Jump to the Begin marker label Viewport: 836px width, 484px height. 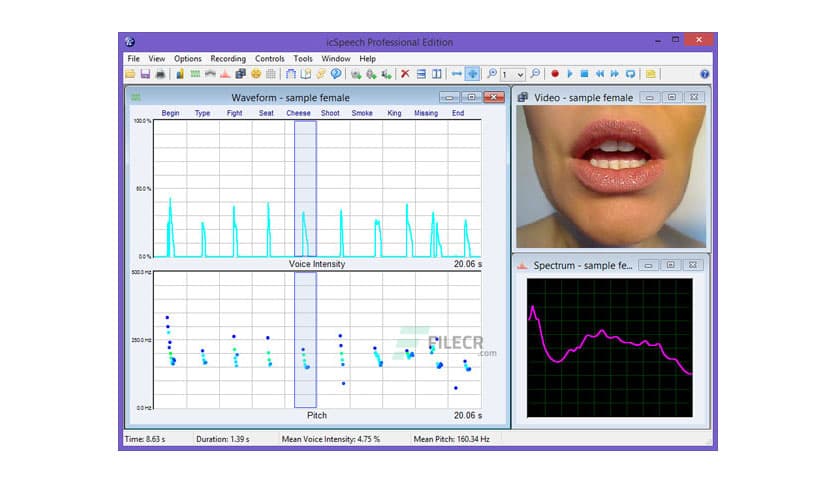click(x=171, y=113)
